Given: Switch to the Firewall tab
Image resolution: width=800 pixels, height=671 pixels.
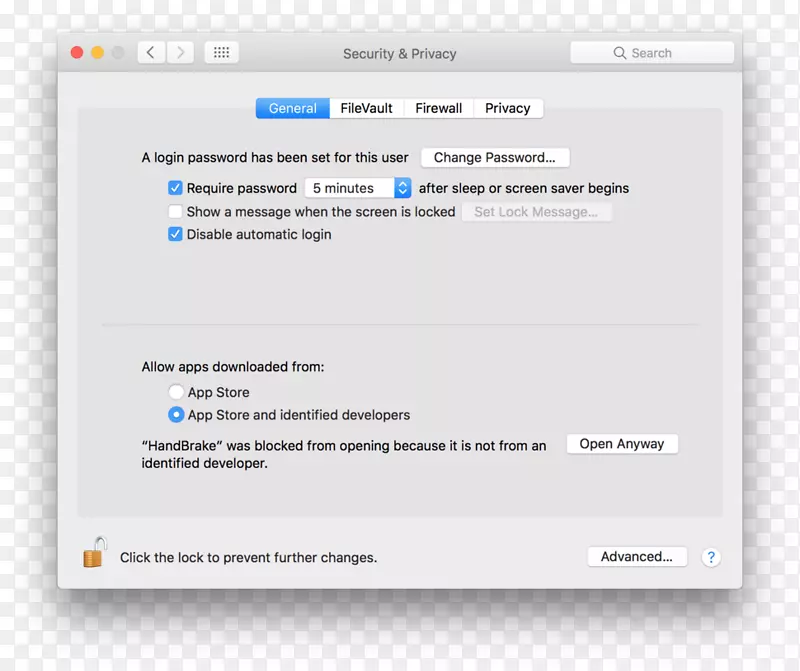Looking at the screenshot, I should [x=438, y=108].
